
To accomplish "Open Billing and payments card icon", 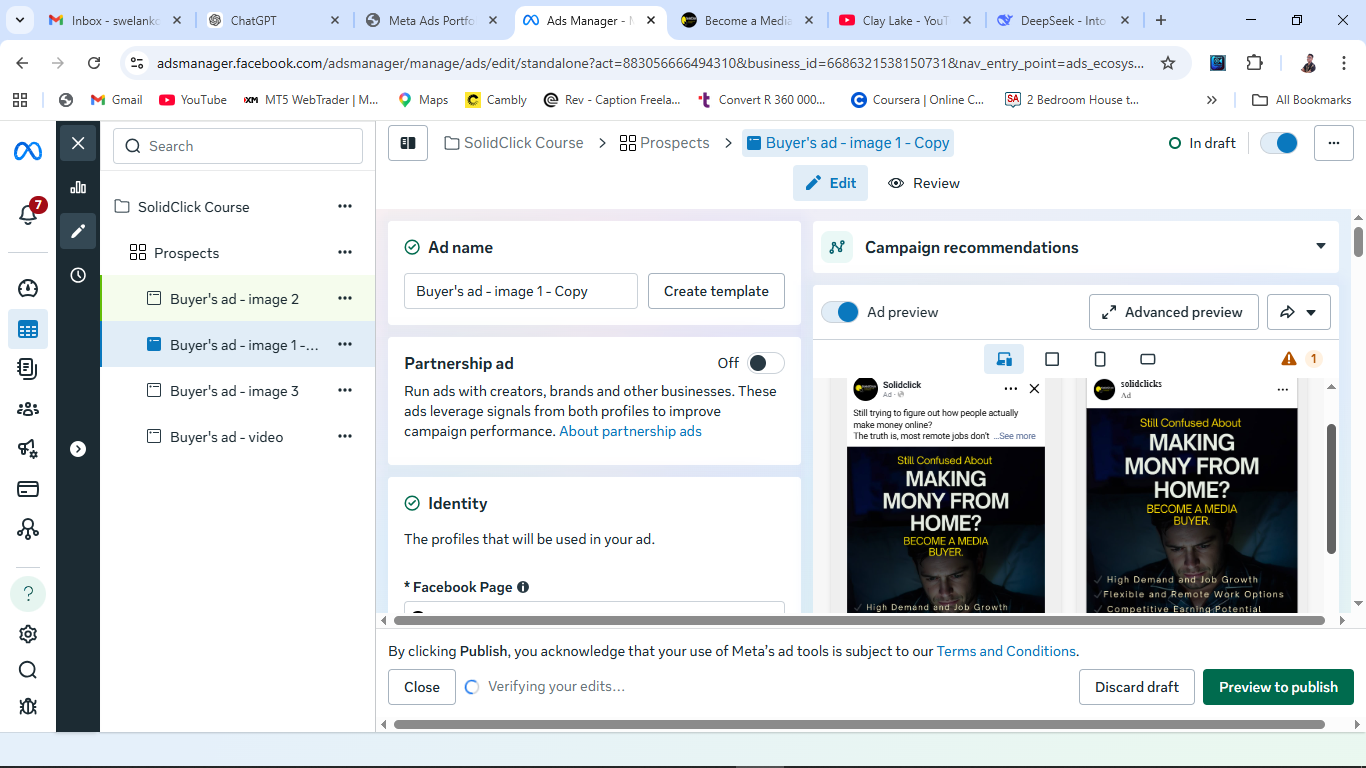I will (x=28, y=489).
